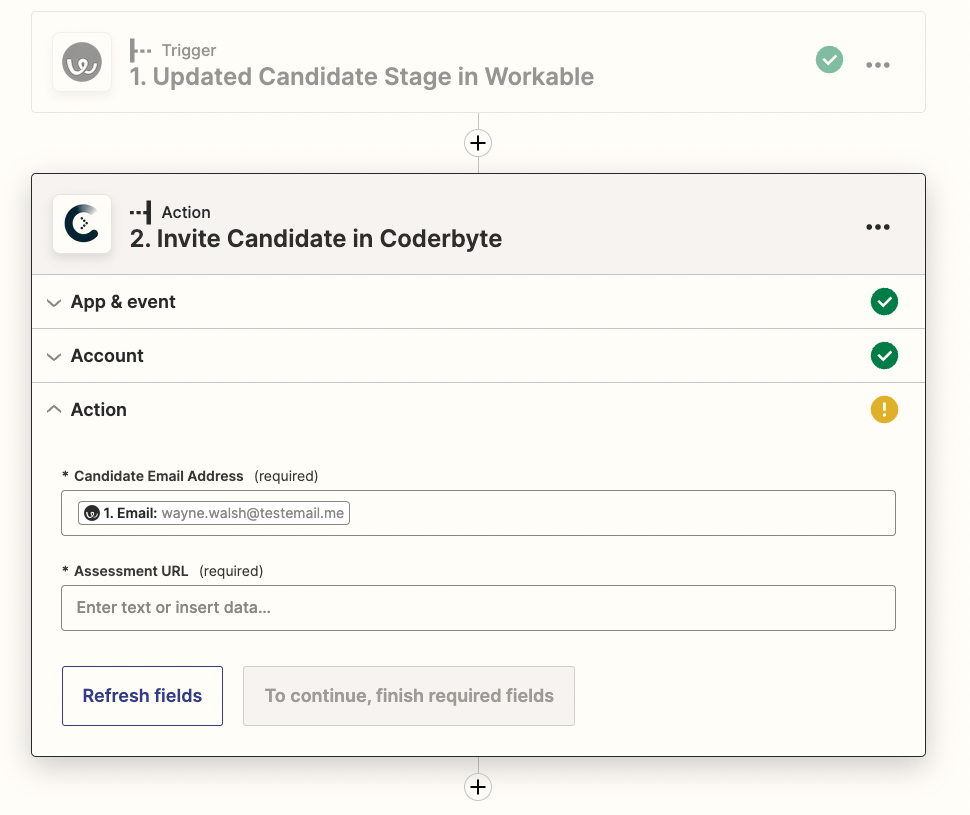
Task: Click the Coderbyte app logo icon
Action: coord(82,224)
